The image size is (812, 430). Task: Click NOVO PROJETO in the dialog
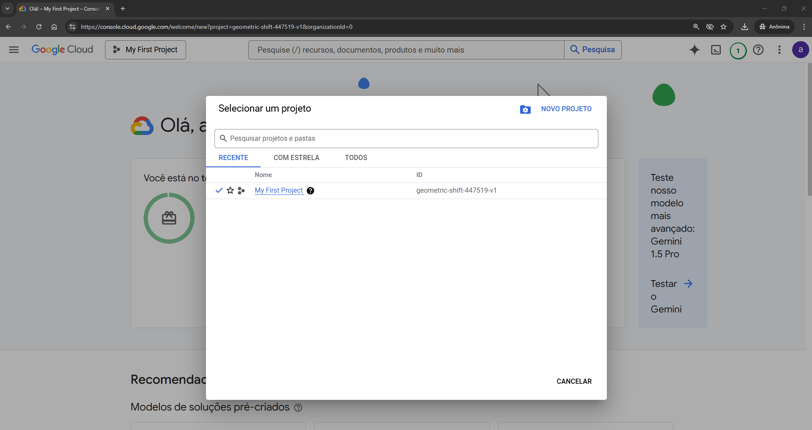coord(566,109)
